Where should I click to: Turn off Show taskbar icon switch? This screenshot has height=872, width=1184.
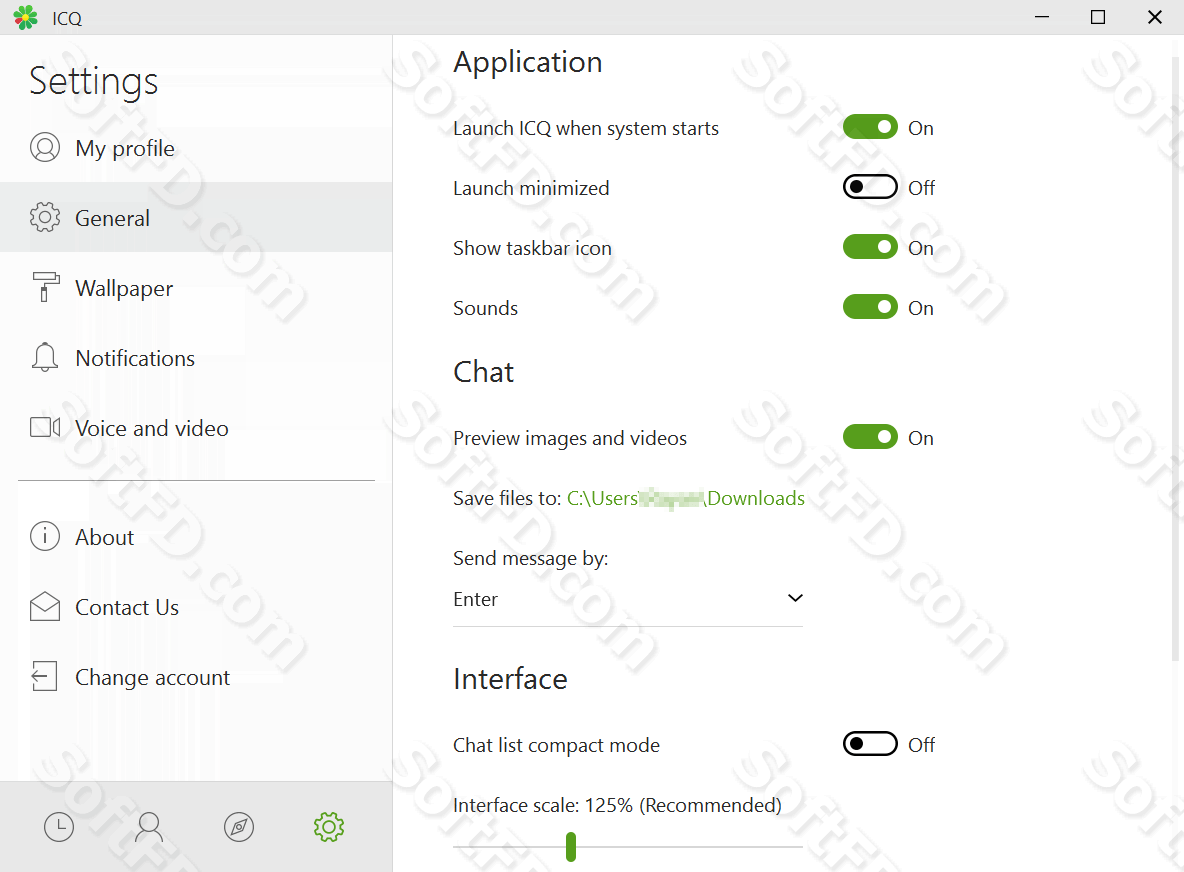point(870,247)
